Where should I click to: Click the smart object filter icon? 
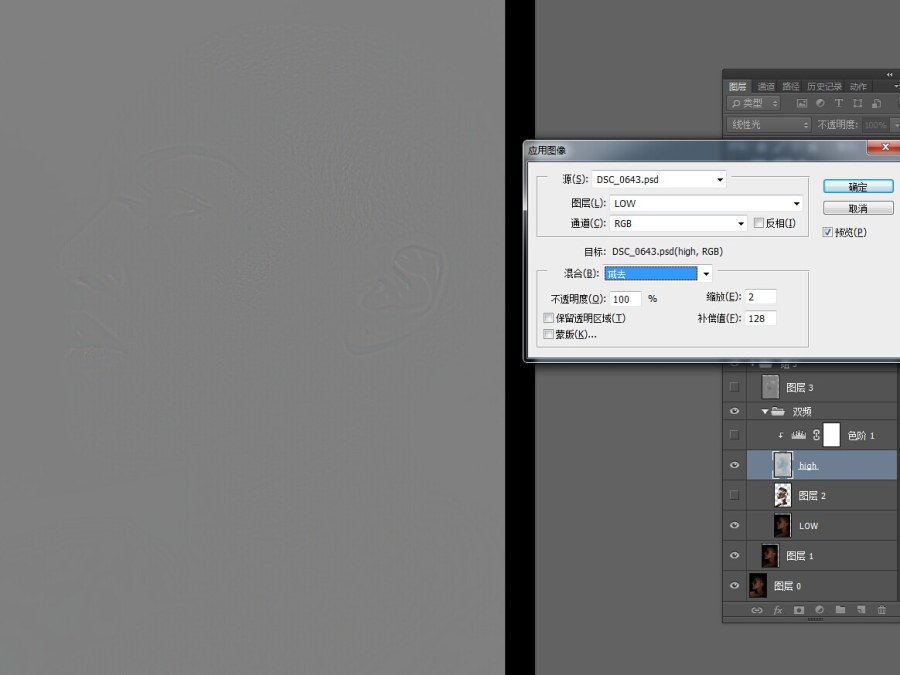pos(876,103)
